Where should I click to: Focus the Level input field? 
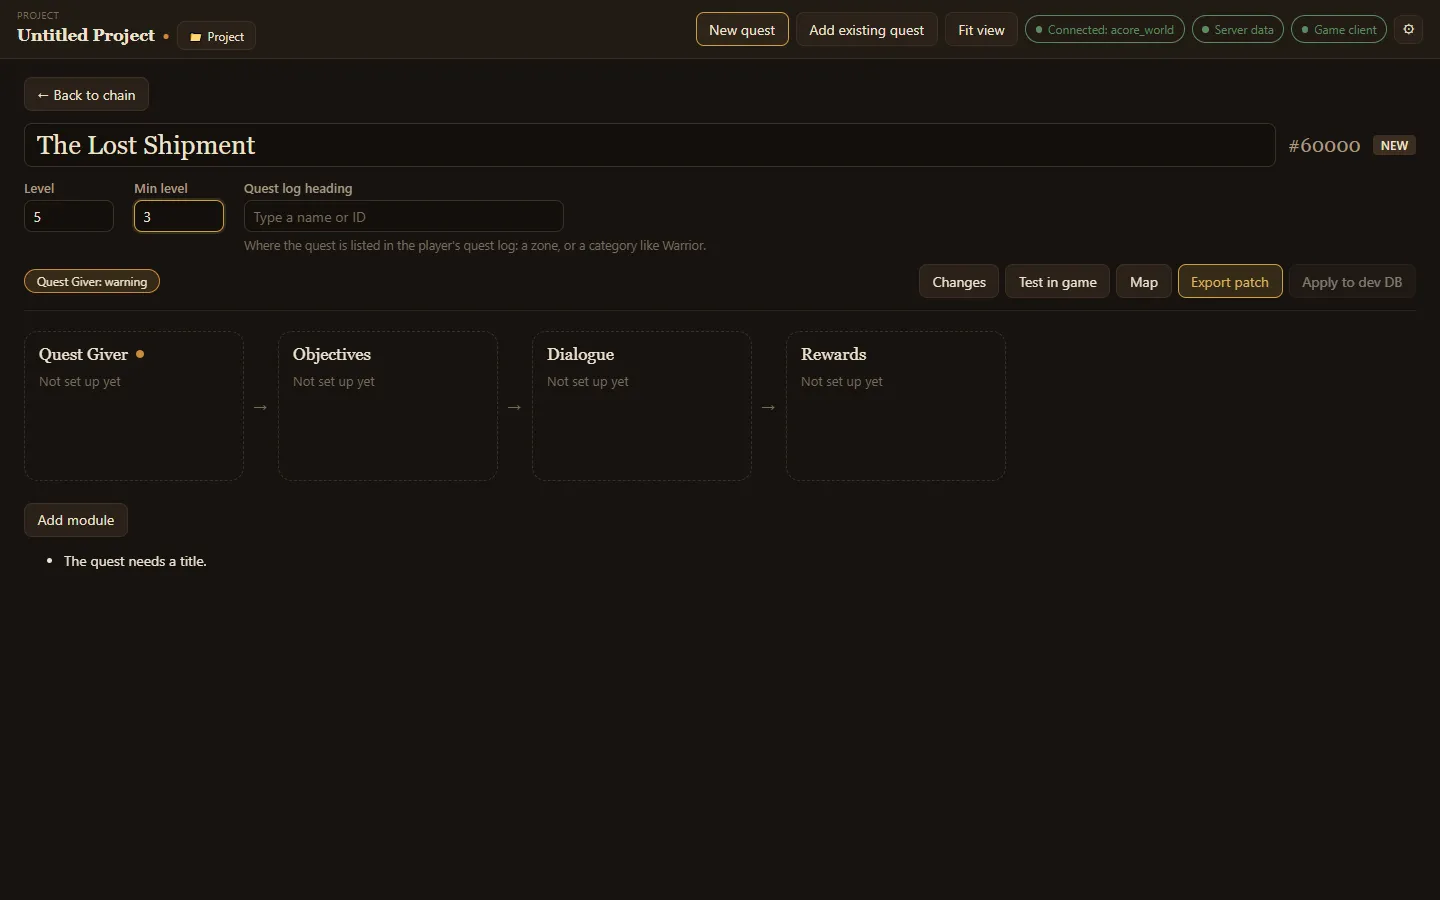69,216
